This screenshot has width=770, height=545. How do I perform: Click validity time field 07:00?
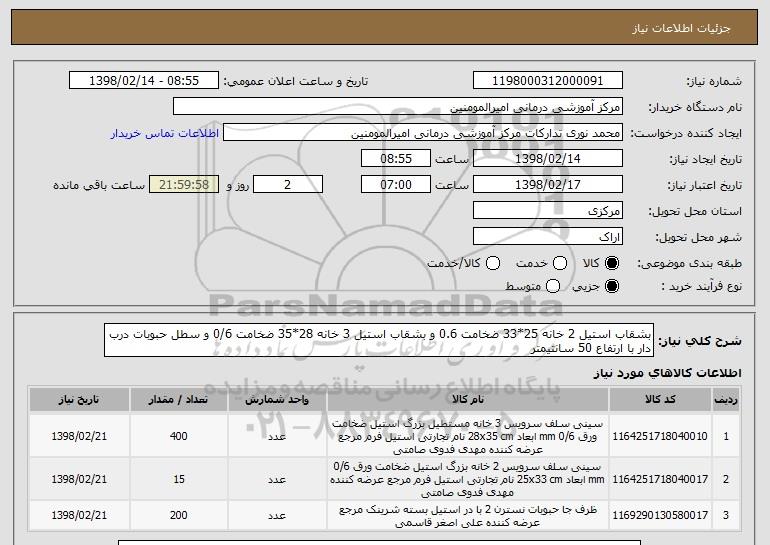(x=396, y=185)
